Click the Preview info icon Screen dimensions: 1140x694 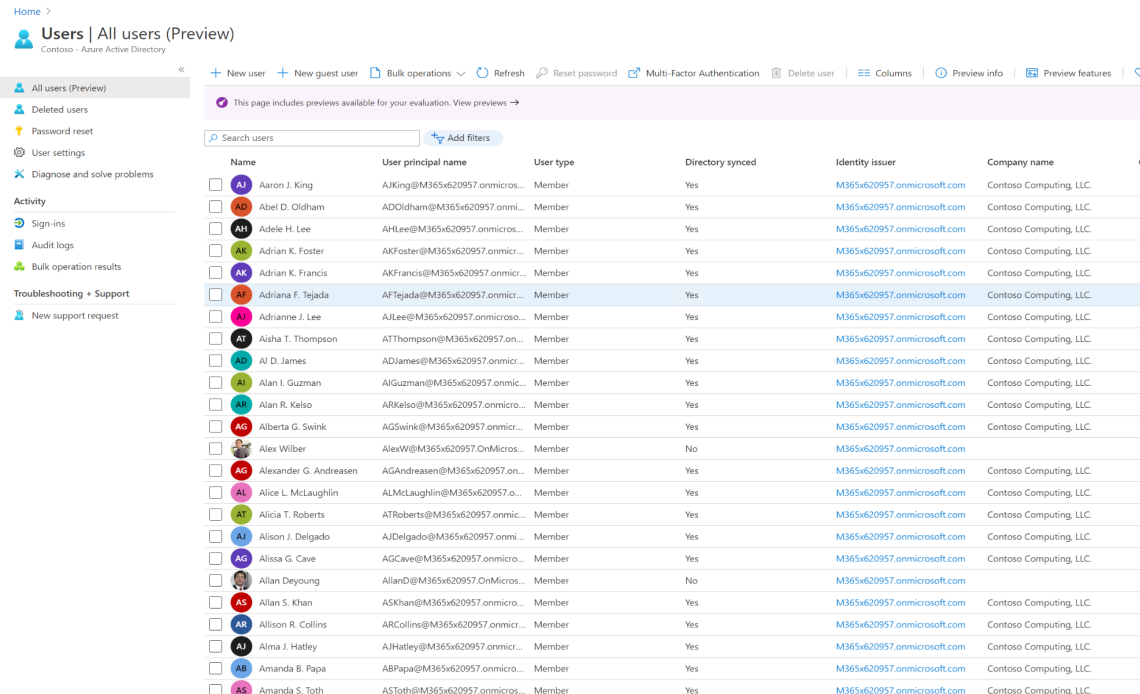941,73
